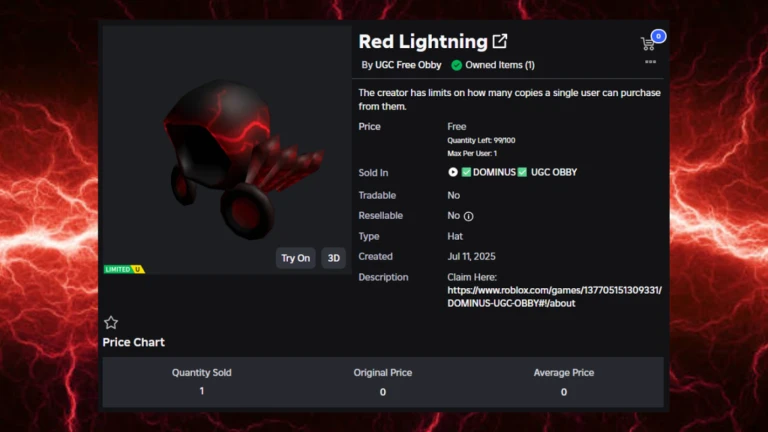Click the Quantity Sold value 1
Screen dimensions: 768x432
(201, 391)
